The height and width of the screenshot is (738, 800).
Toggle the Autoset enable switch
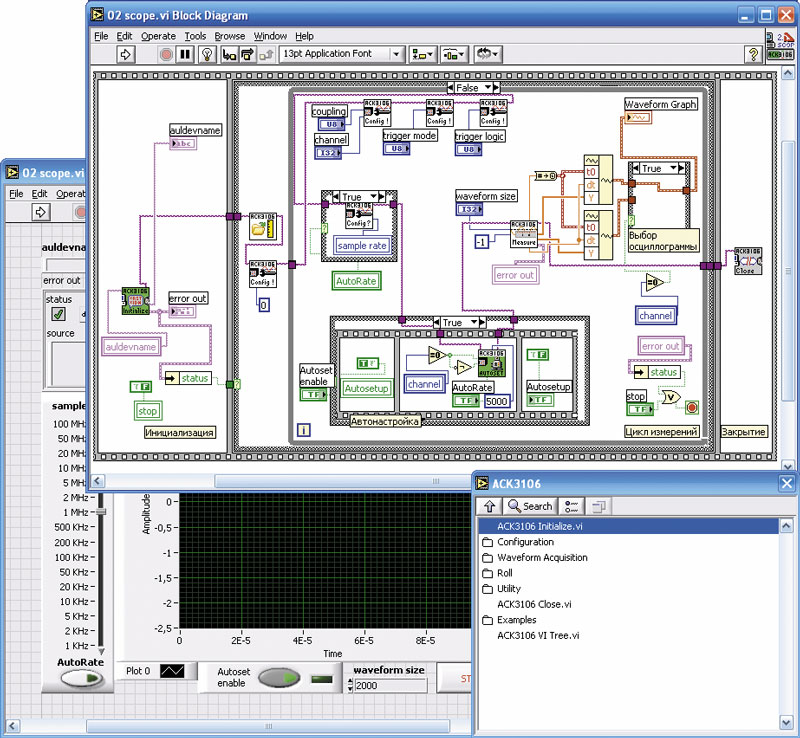[279, 679]
